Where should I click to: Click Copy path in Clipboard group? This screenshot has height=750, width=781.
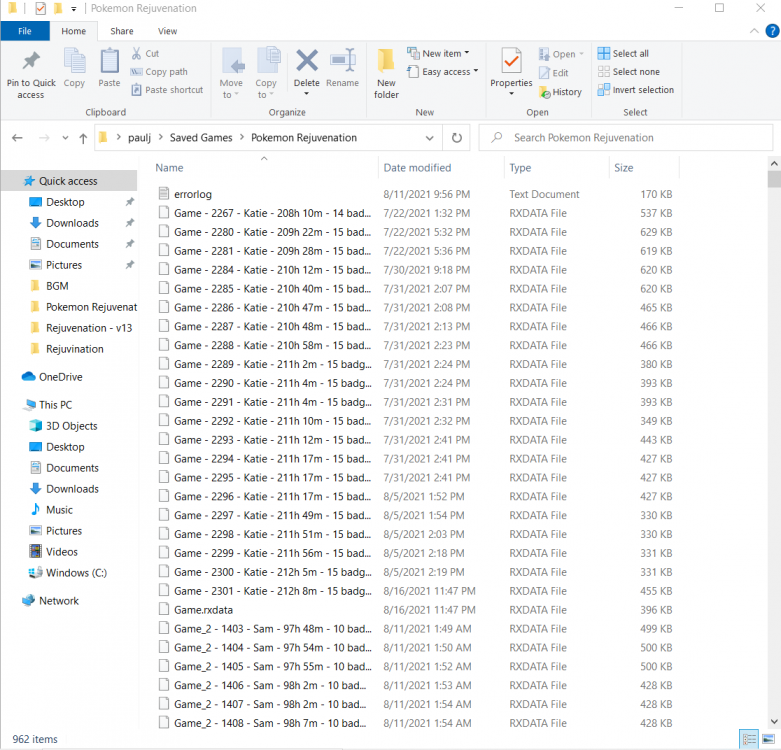pyautogui.click(x=159, y=72)
